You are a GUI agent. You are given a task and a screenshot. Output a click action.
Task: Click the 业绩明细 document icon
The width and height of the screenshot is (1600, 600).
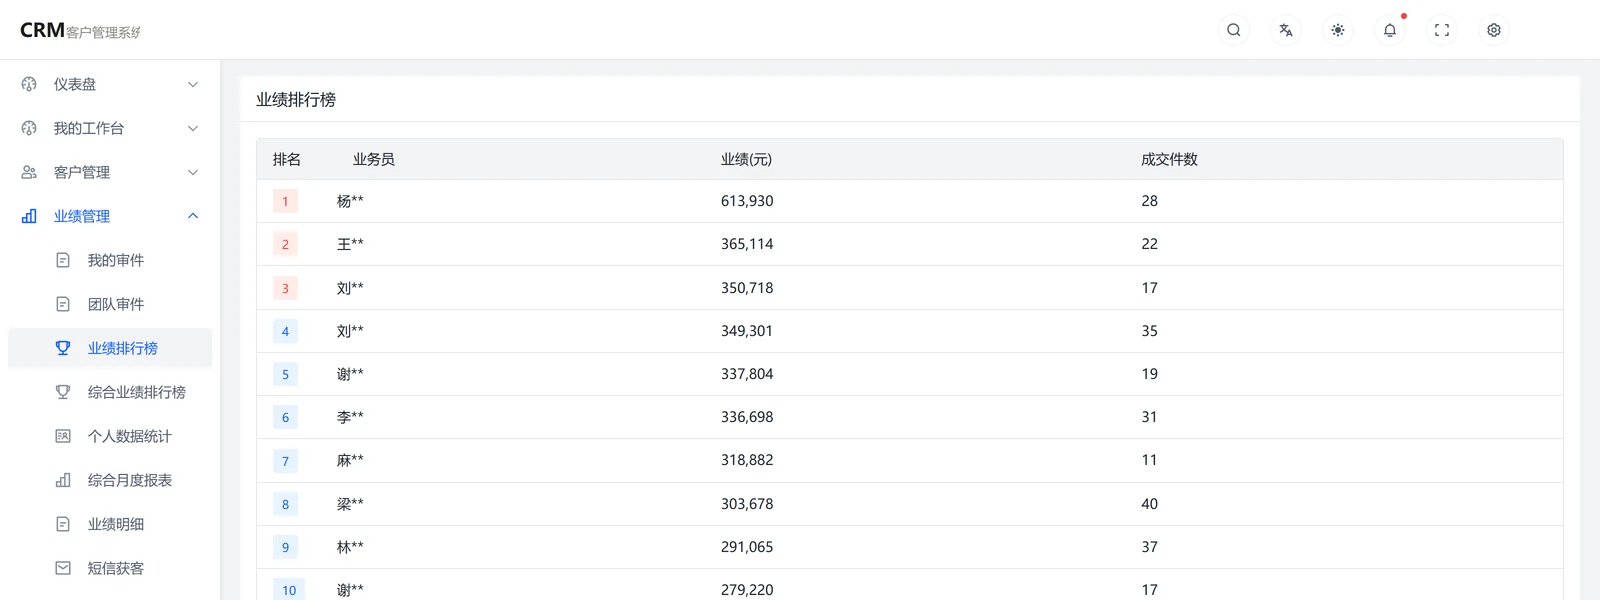point(63,524)
